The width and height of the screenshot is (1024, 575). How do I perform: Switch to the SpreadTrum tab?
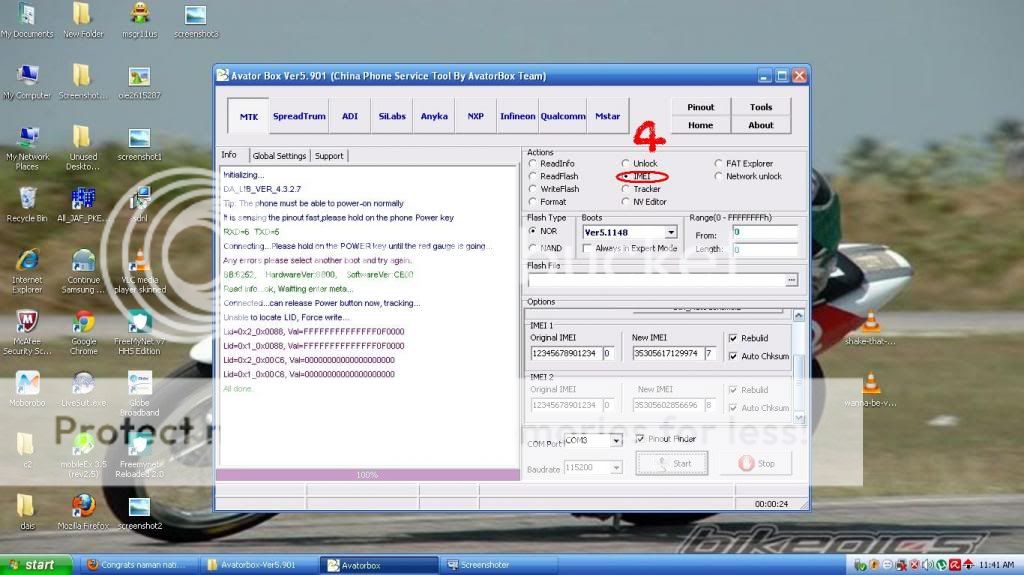[299, 116]
